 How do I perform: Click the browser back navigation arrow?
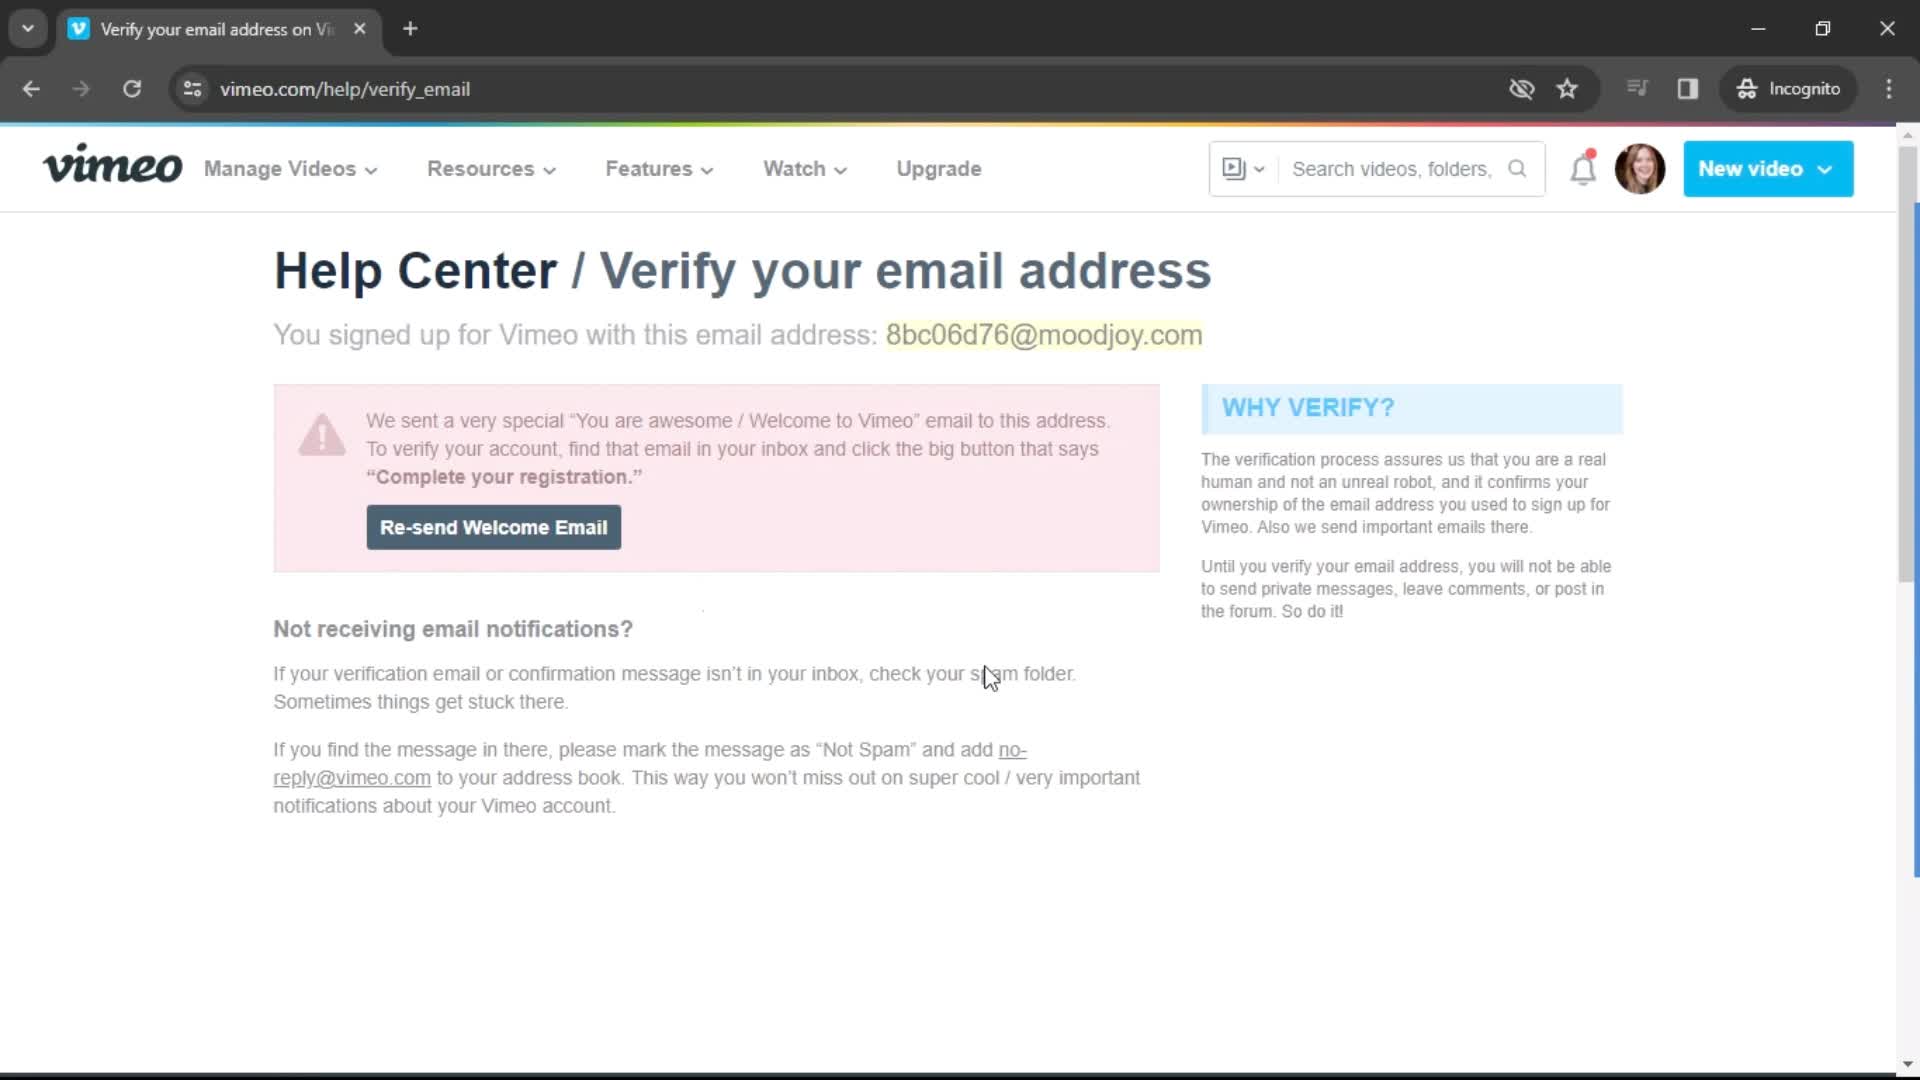pos(30,88)
